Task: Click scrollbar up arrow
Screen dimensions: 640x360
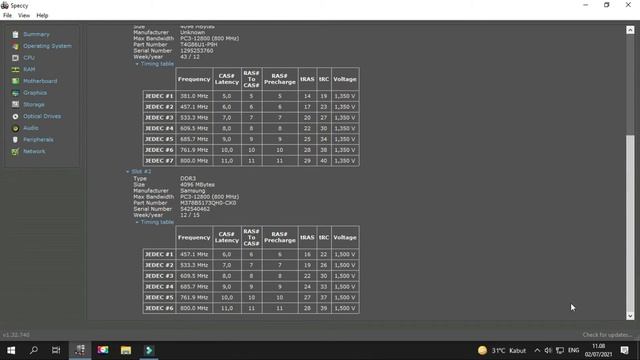Action: click(630, 30)
